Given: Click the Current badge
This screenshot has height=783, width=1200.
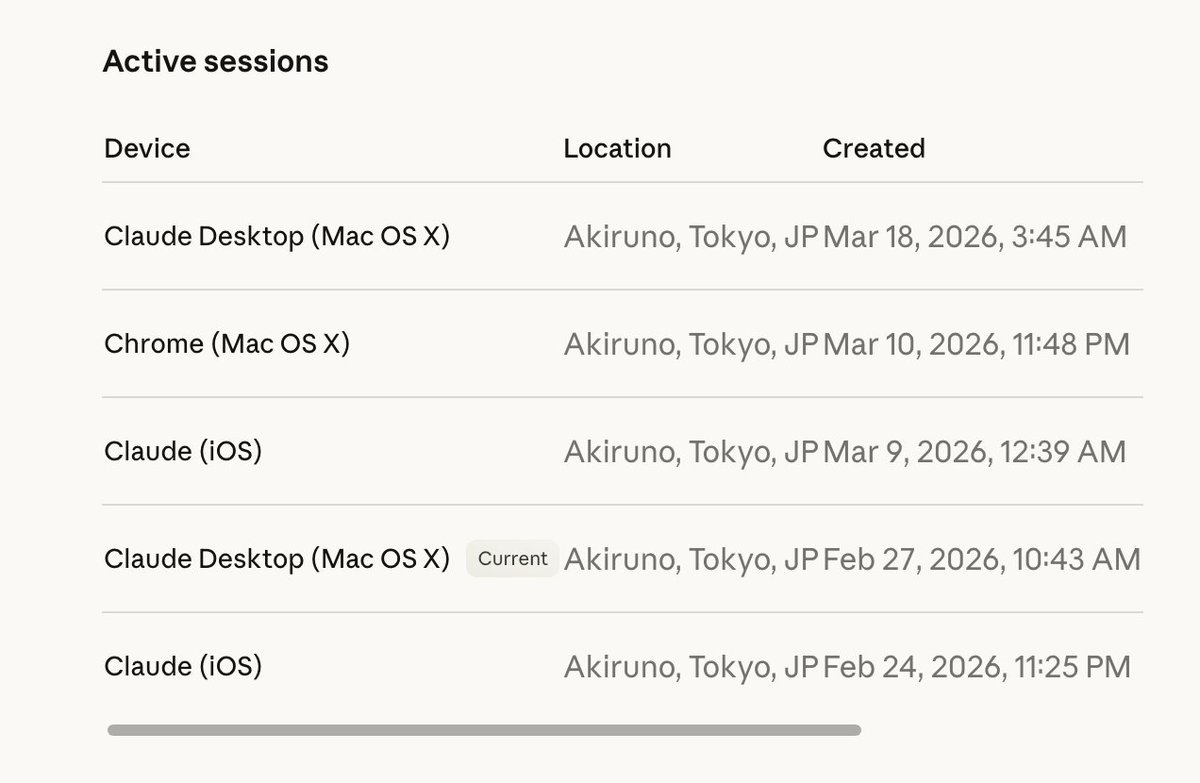Looking at the screenshot, I should coord(512,559).
